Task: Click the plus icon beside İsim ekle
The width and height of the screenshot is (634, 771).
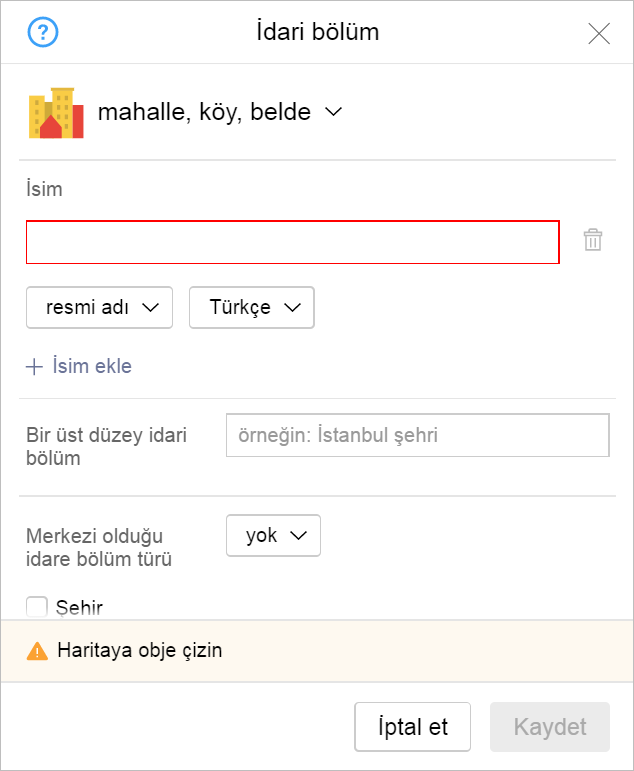Action: 34,367
